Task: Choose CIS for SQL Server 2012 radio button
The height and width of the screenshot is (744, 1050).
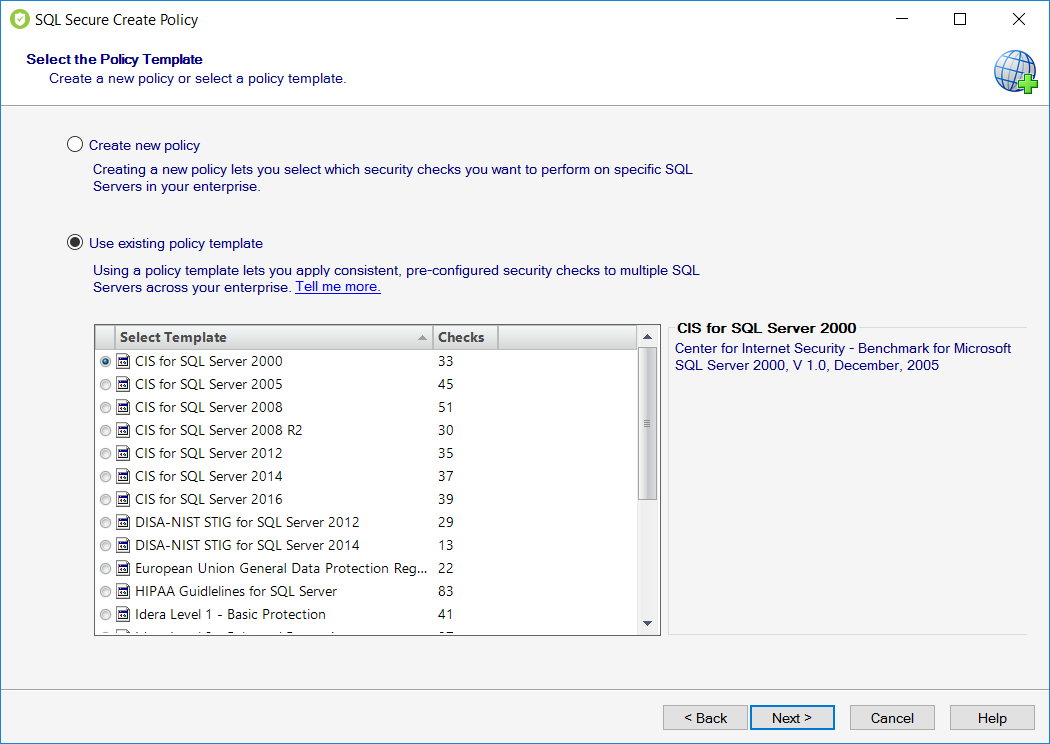Action: click(105, 453)
